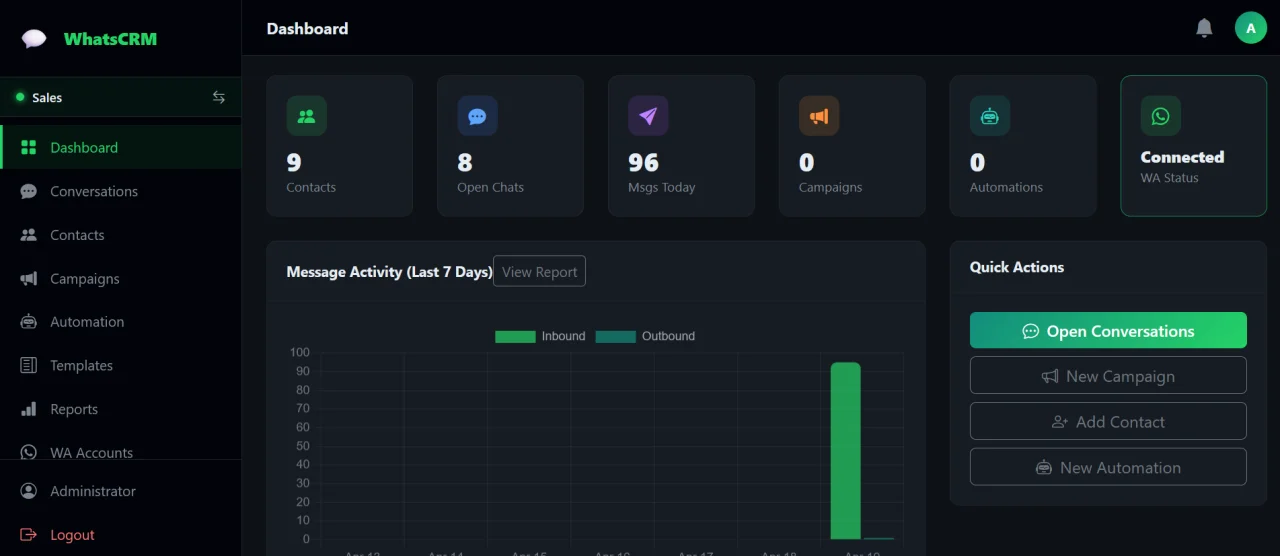Open Contacts from the sidebar

point(120,235)
